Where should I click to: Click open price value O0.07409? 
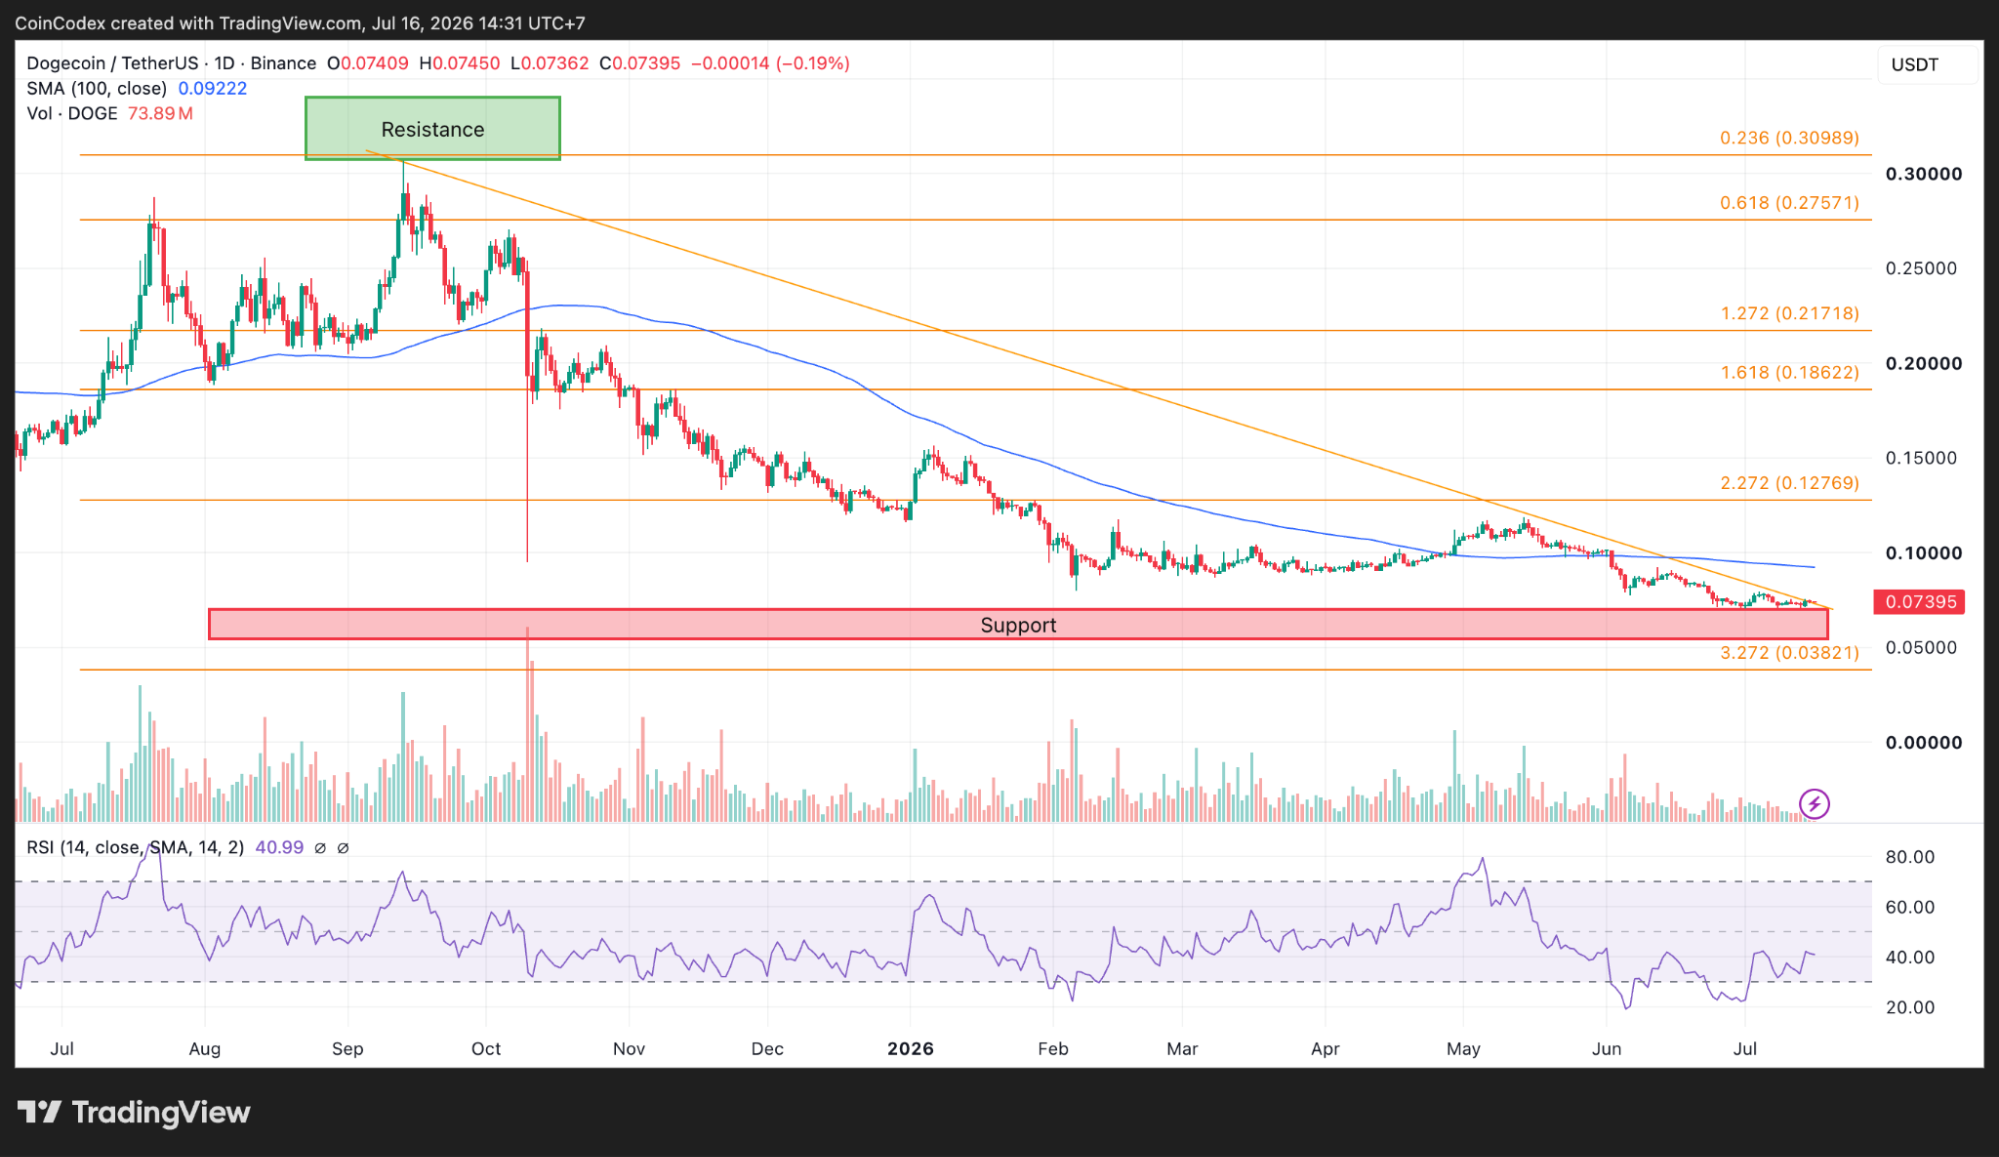[368, 63]
